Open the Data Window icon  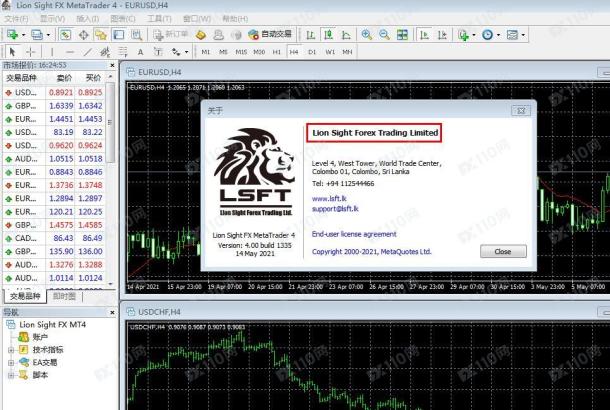coord(83,35)
